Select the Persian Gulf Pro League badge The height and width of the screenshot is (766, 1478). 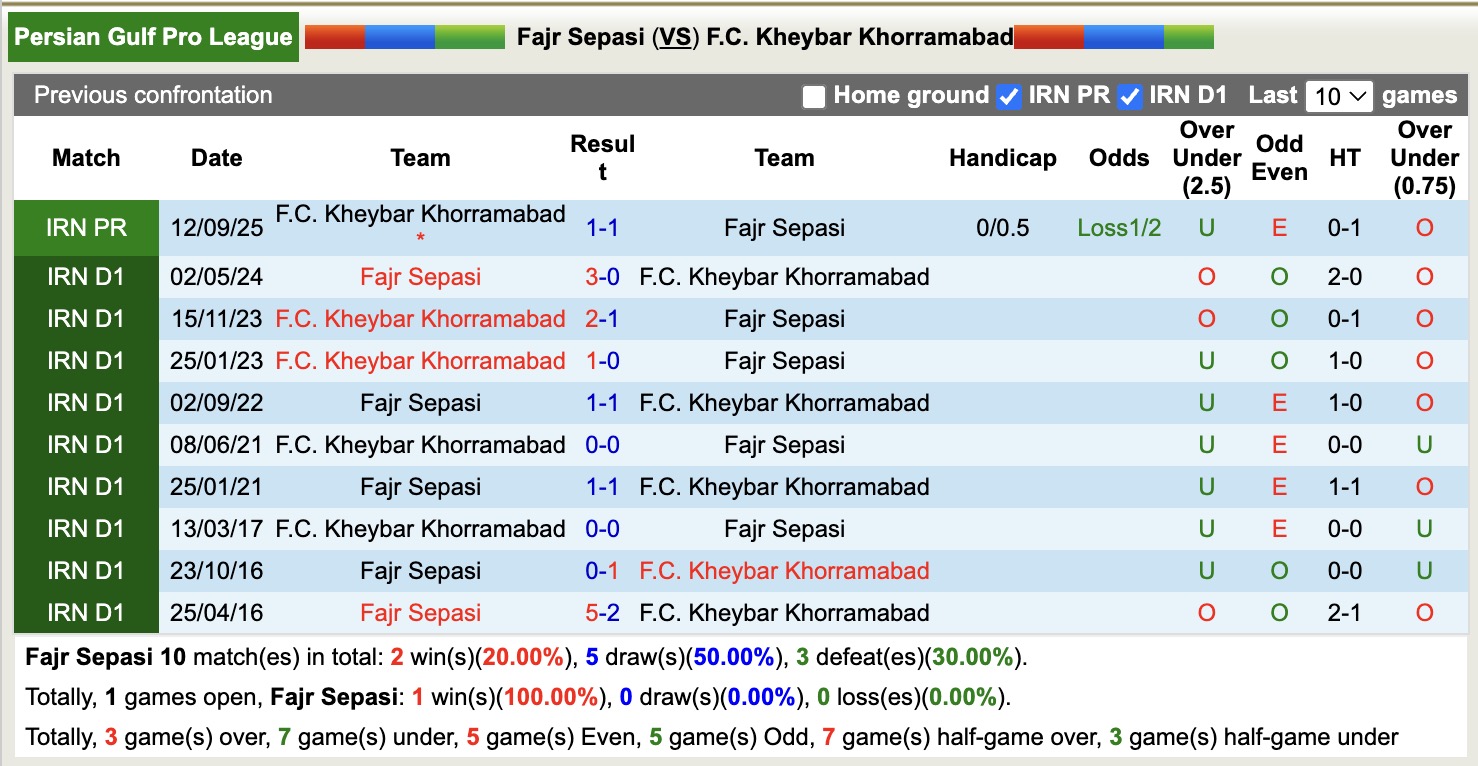152,36
